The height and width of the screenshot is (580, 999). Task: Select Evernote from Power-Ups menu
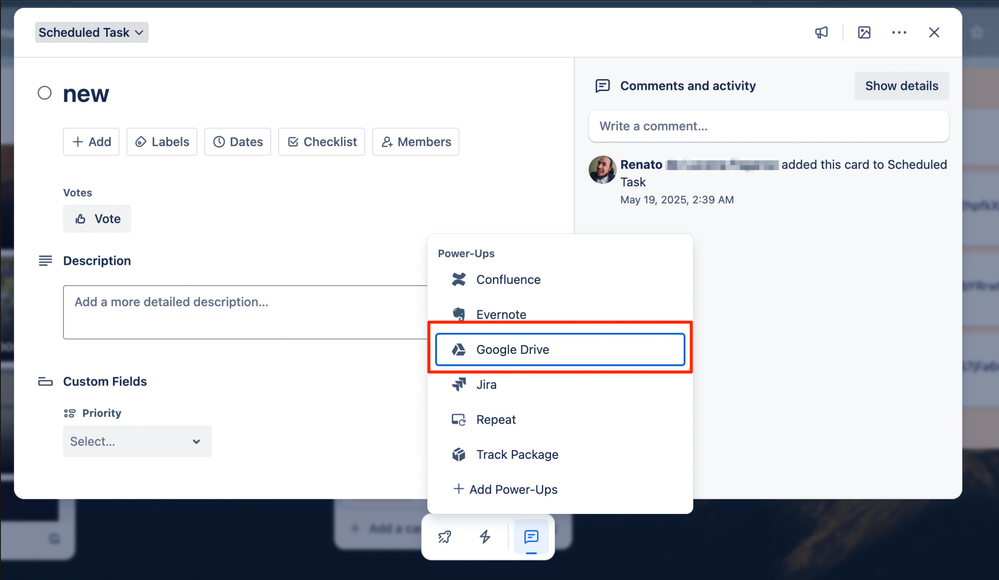point(560,314)
